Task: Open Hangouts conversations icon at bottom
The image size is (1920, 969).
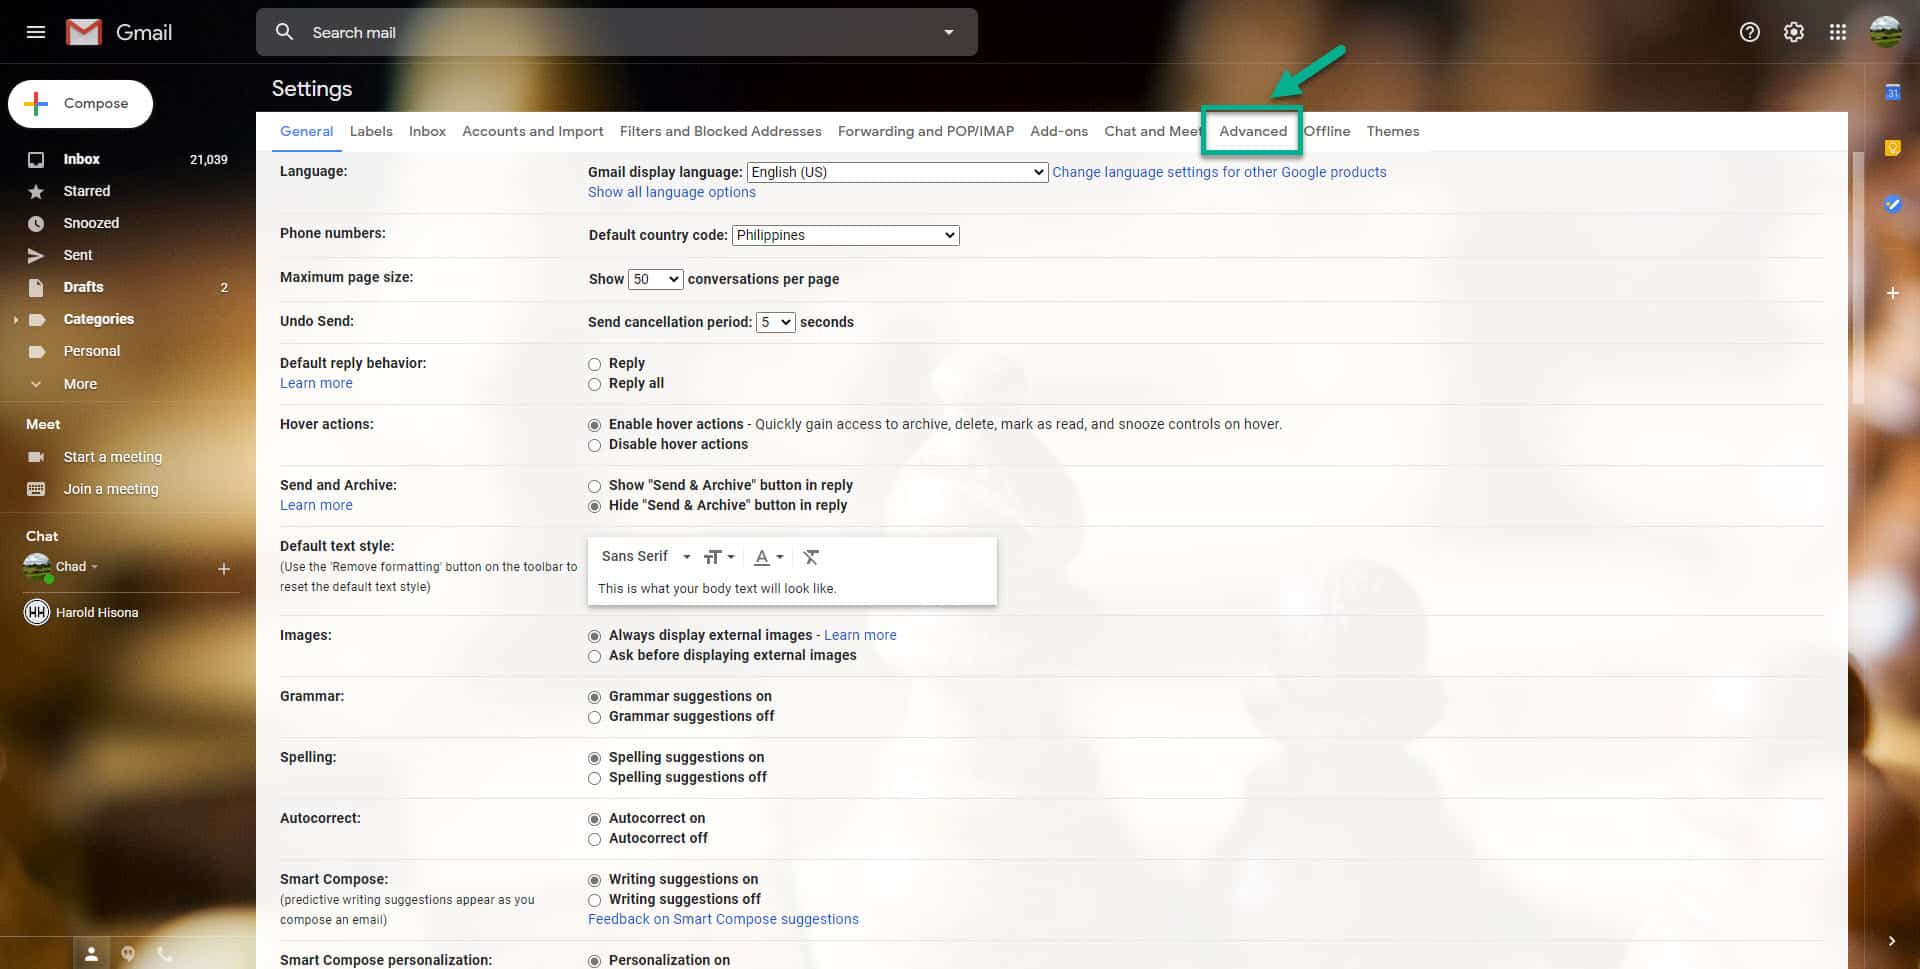Action: [128, 953]
